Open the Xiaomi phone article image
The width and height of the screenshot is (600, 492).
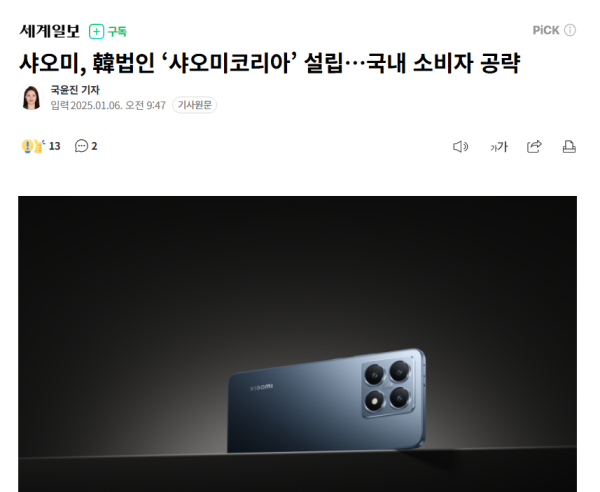pos(297,344)
